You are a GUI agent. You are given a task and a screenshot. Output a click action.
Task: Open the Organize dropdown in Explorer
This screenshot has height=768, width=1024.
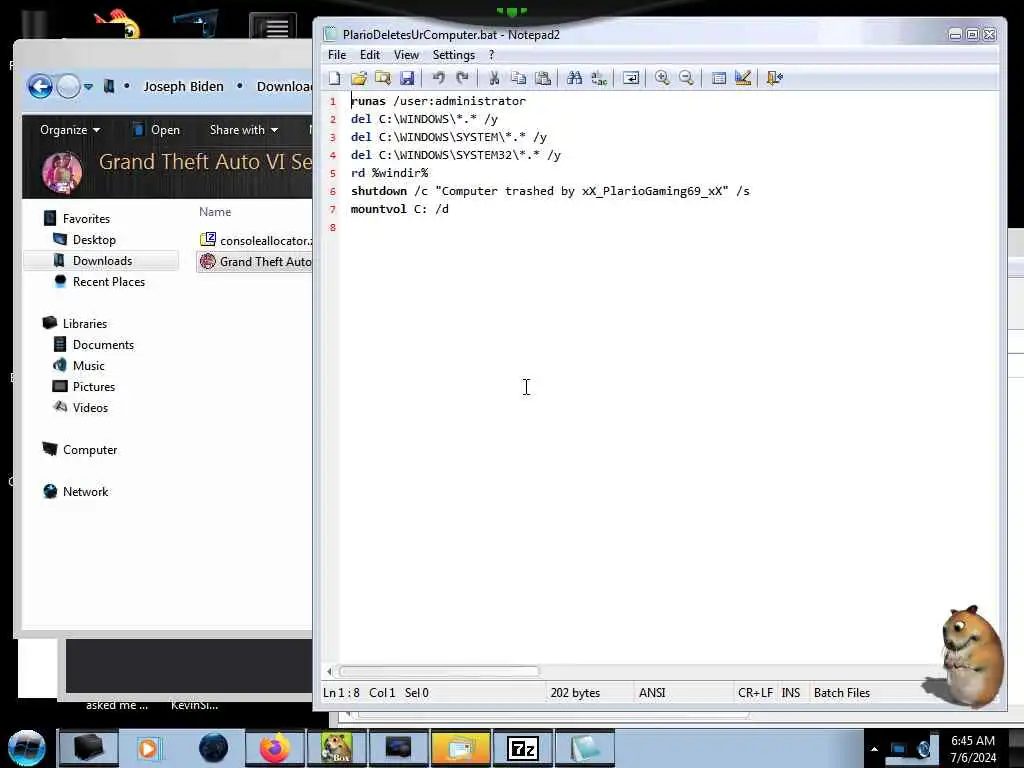coord(70,130)
